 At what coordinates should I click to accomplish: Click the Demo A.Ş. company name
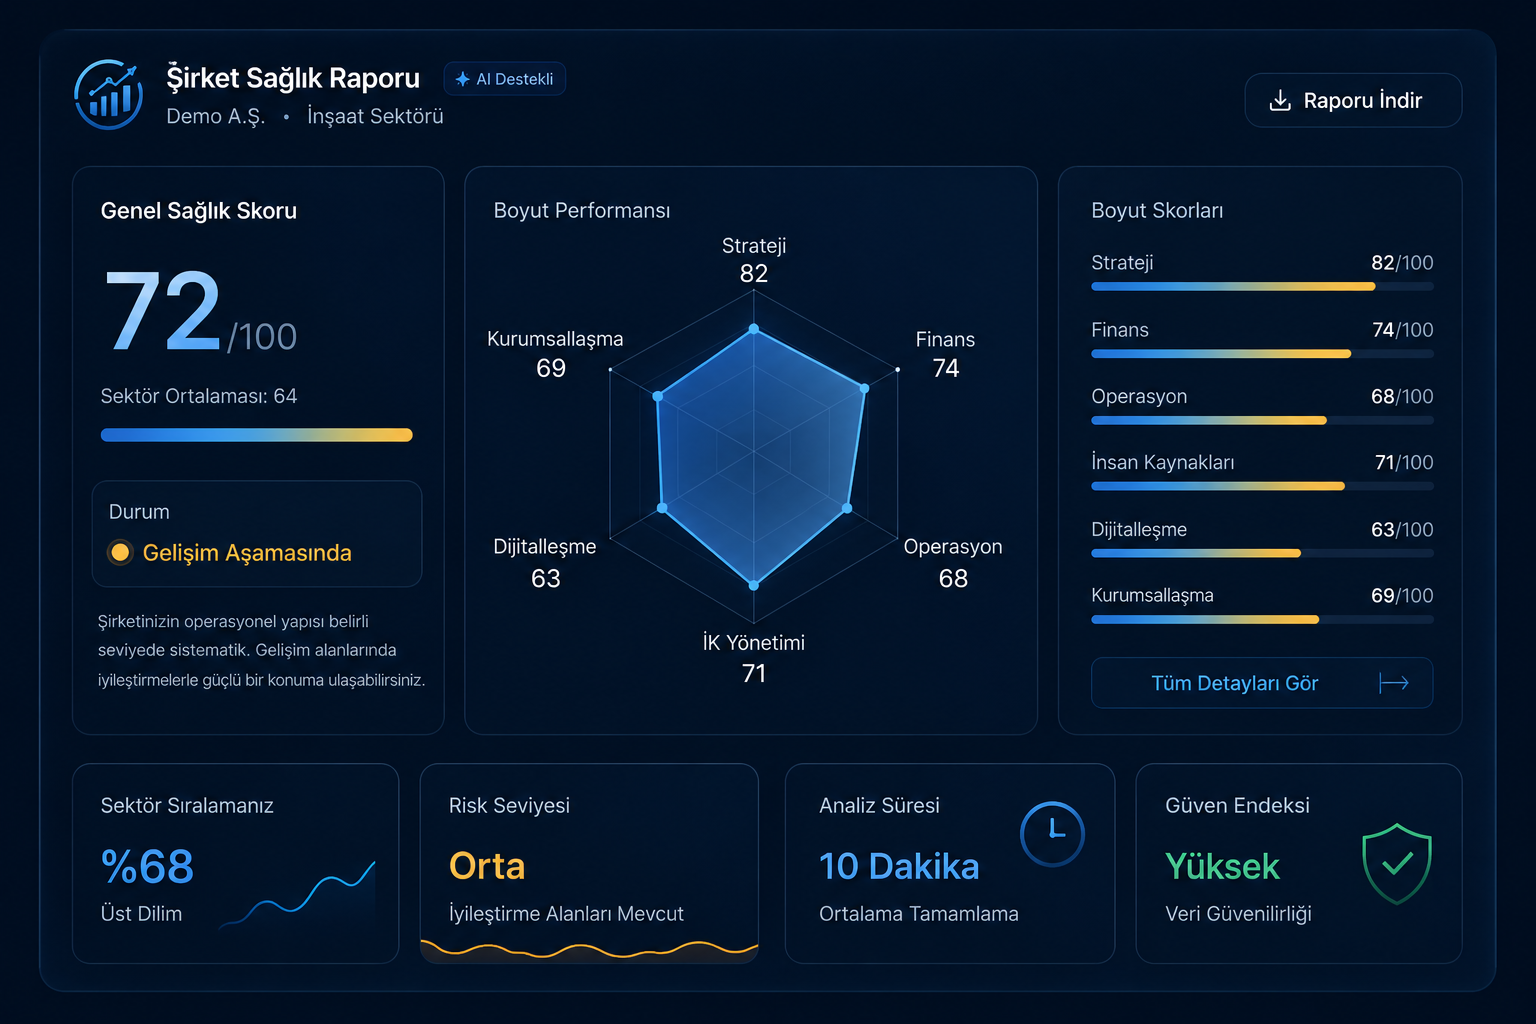[215, 117]
